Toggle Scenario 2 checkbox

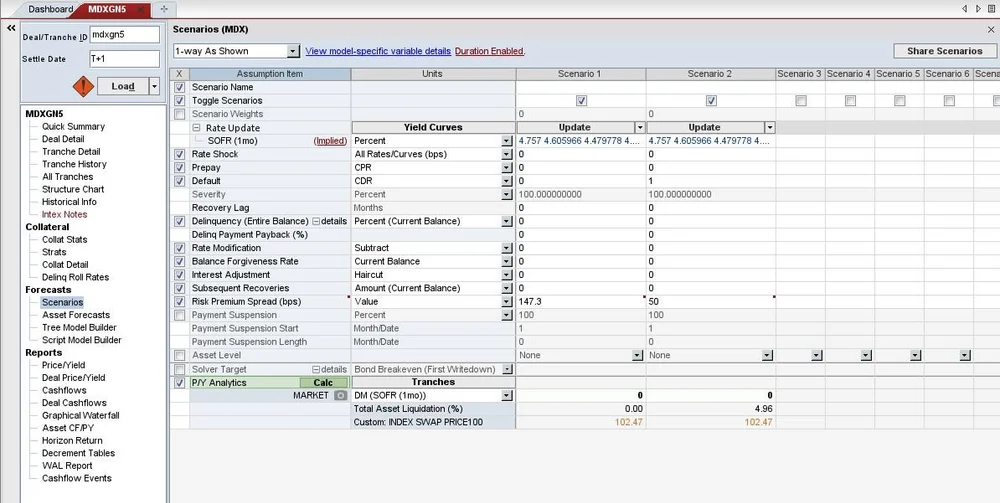pyautogui.click(x=711, y=101)
